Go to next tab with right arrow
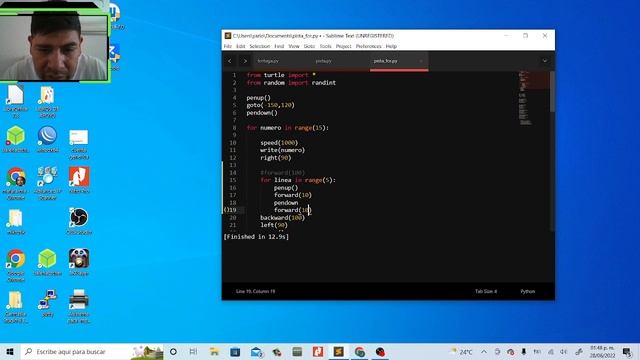The height and width of the screenshot is (360, 640). 245,61
